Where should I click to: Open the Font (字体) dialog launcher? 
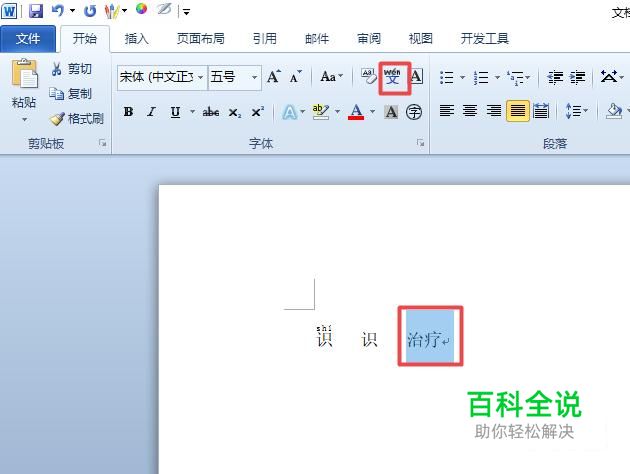coord(420,143)
